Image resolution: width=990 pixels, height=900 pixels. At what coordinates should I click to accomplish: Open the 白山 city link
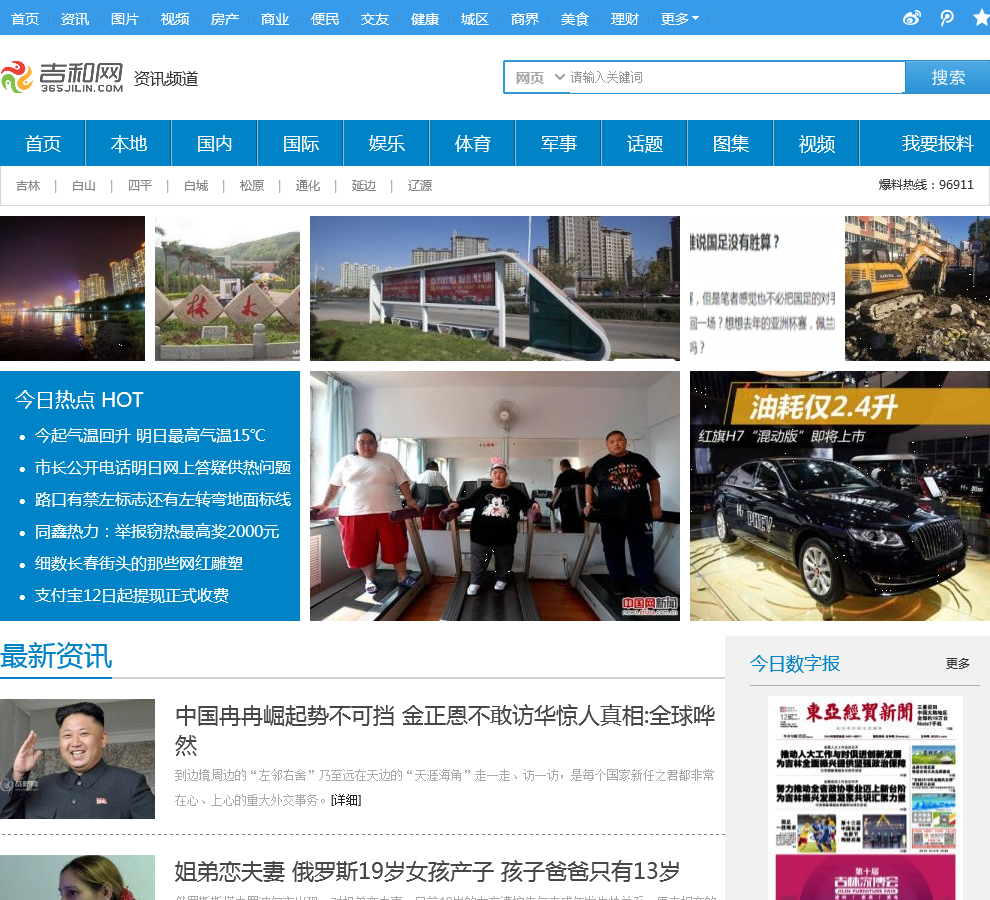coord(84,186)
